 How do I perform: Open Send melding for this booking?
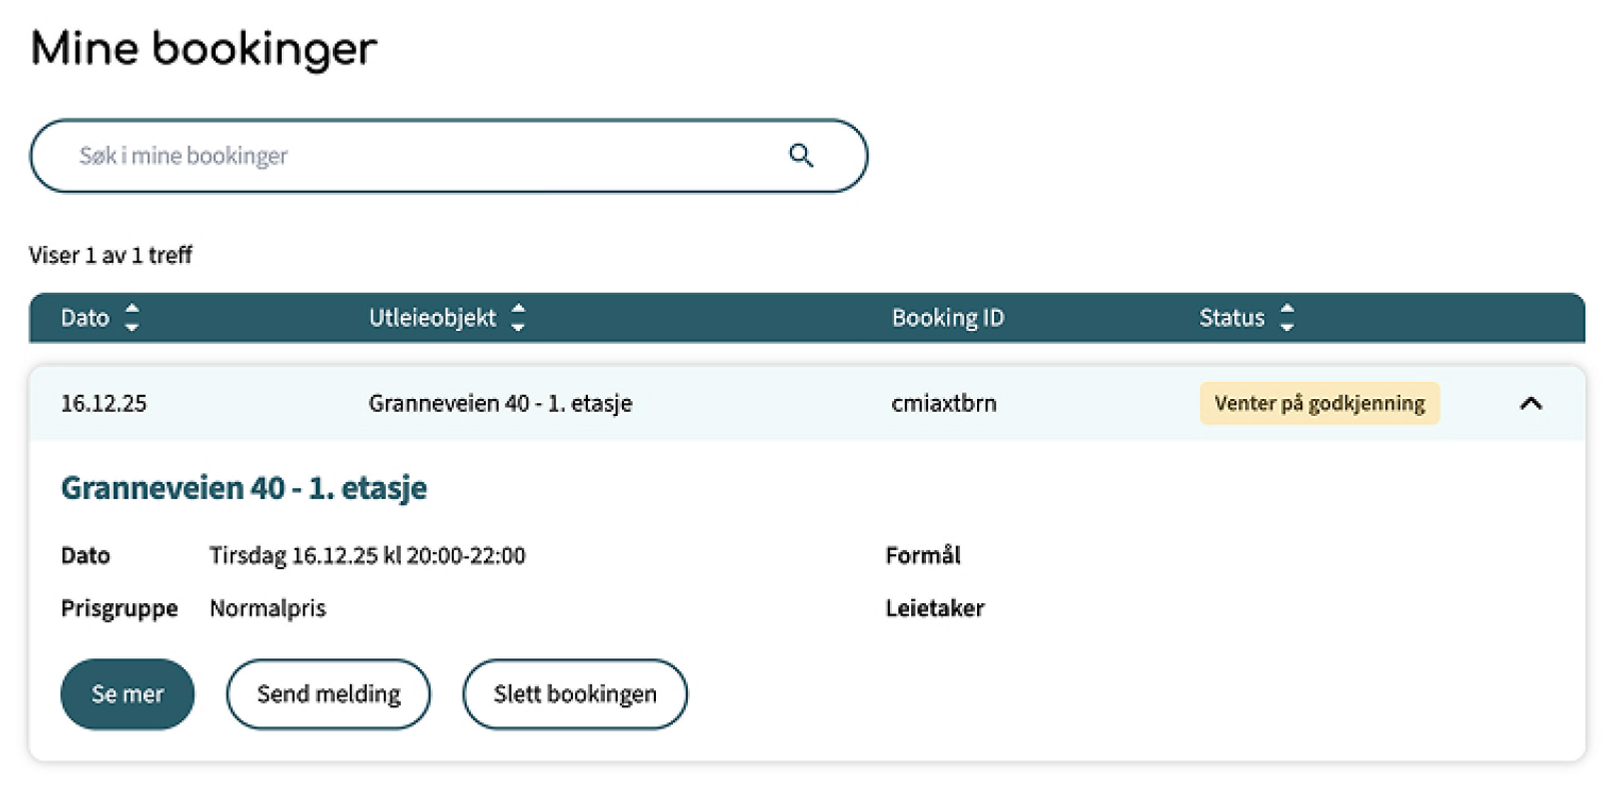[328, 694]
